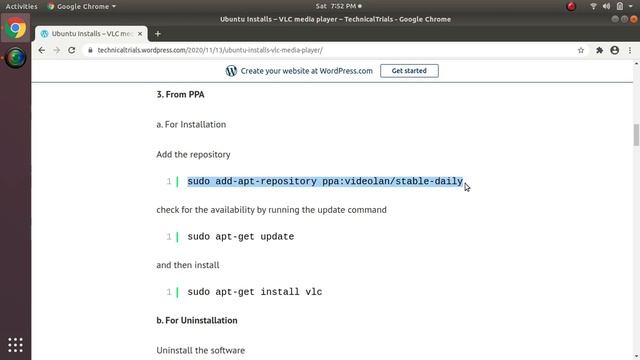Focus the address bar URL
Screen dimensions: 640x360
210,50
